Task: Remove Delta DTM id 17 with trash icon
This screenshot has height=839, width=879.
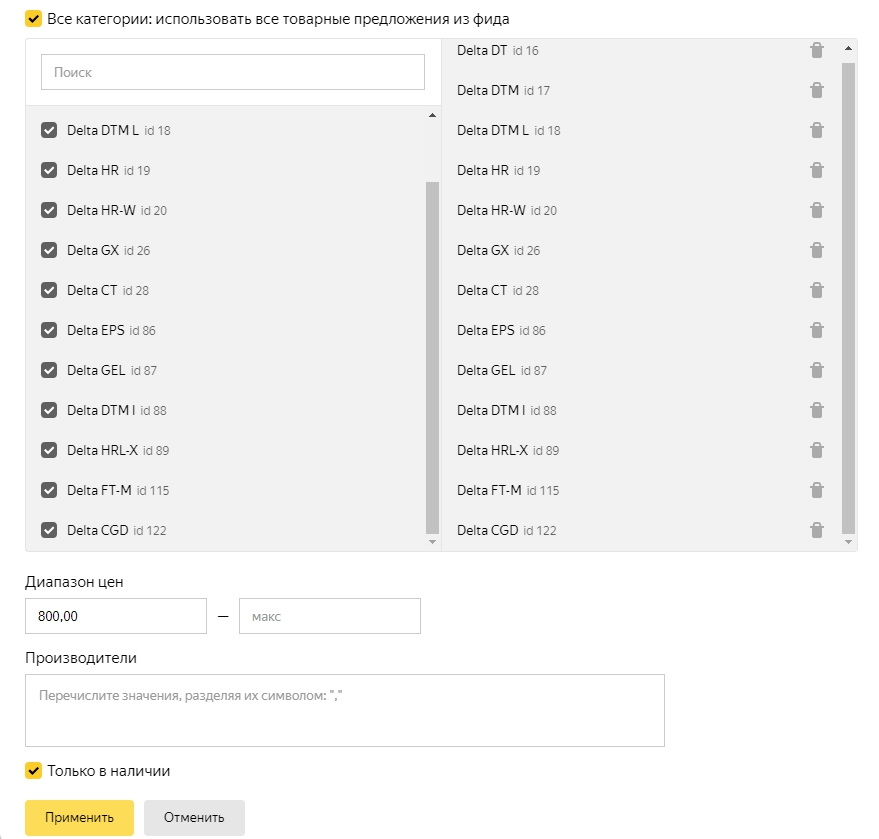Action: point(817,90)
